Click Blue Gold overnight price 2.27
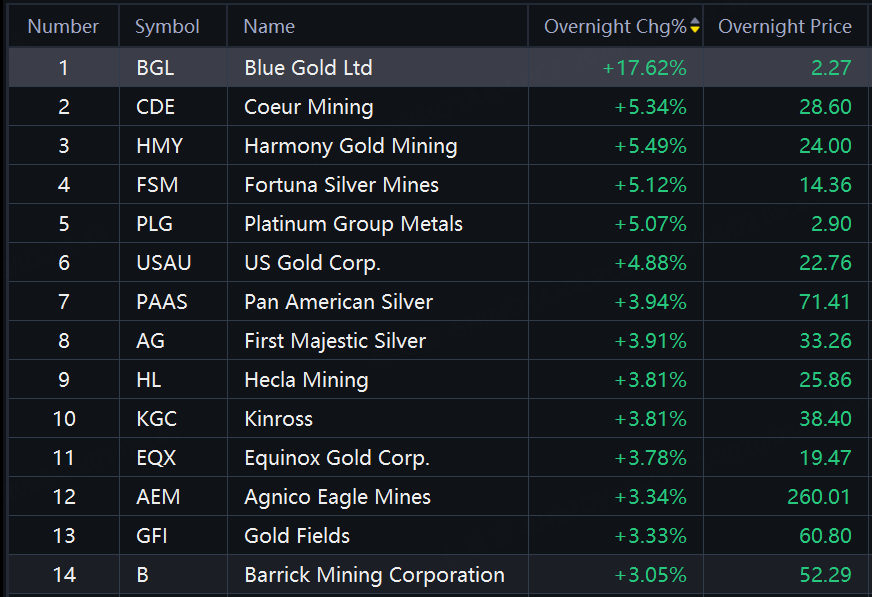872x597 pixels. click(833, 68)
